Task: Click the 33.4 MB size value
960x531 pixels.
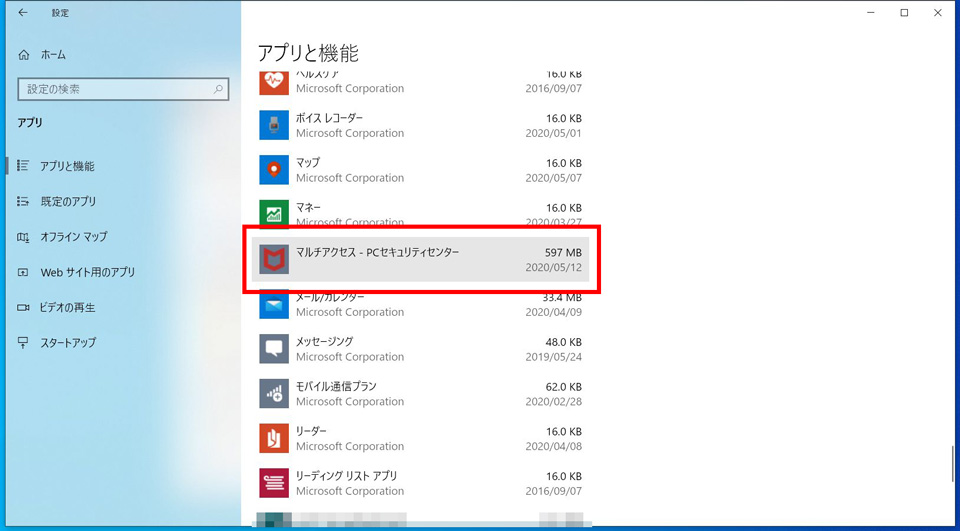Action: coord(563,298)
